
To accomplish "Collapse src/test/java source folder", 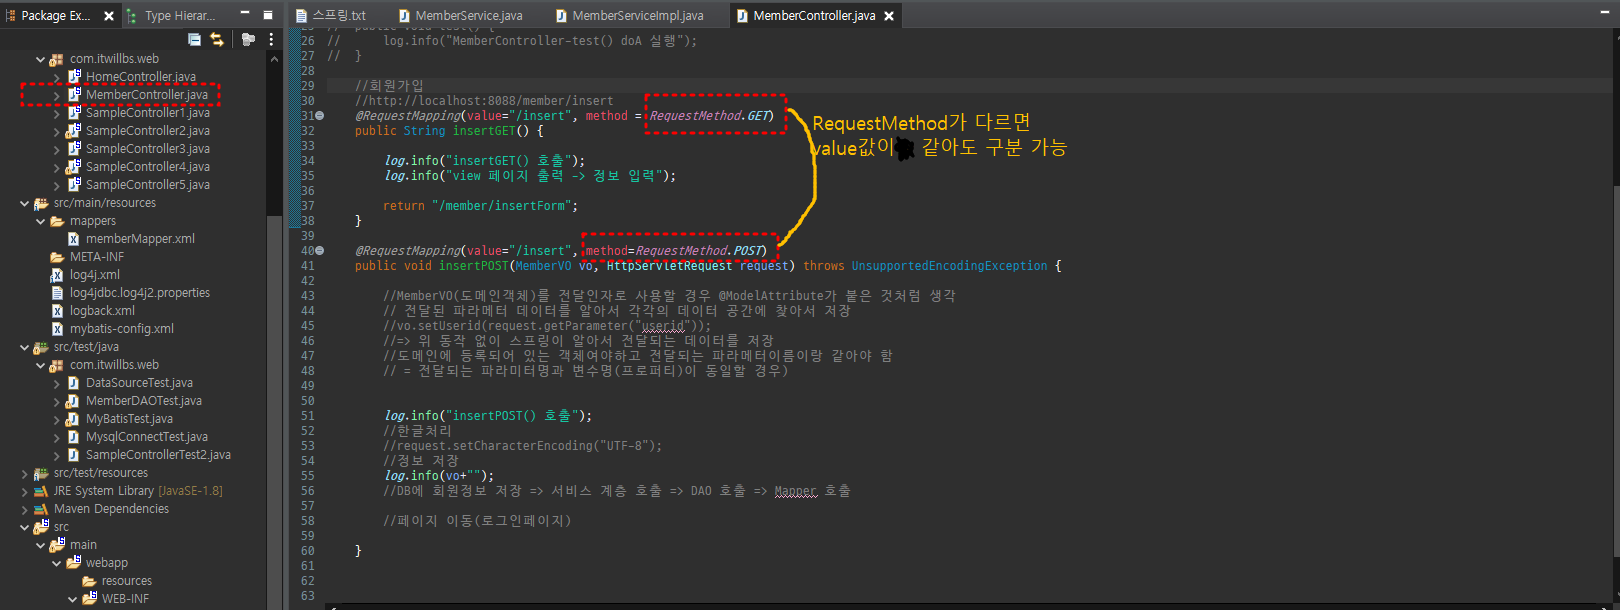I will click(25, 347).
